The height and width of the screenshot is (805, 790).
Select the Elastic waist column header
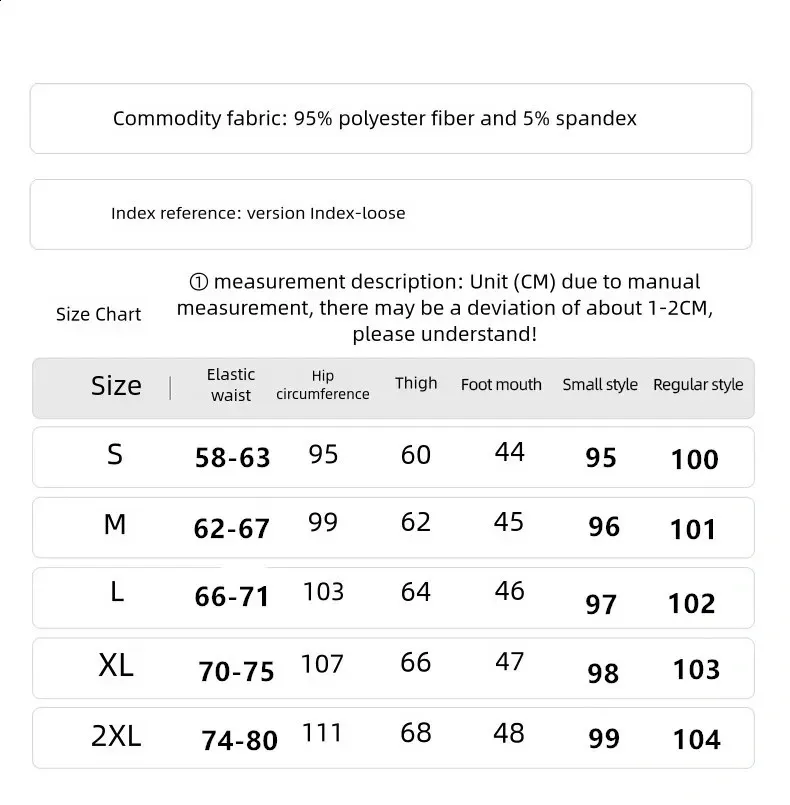231,384
